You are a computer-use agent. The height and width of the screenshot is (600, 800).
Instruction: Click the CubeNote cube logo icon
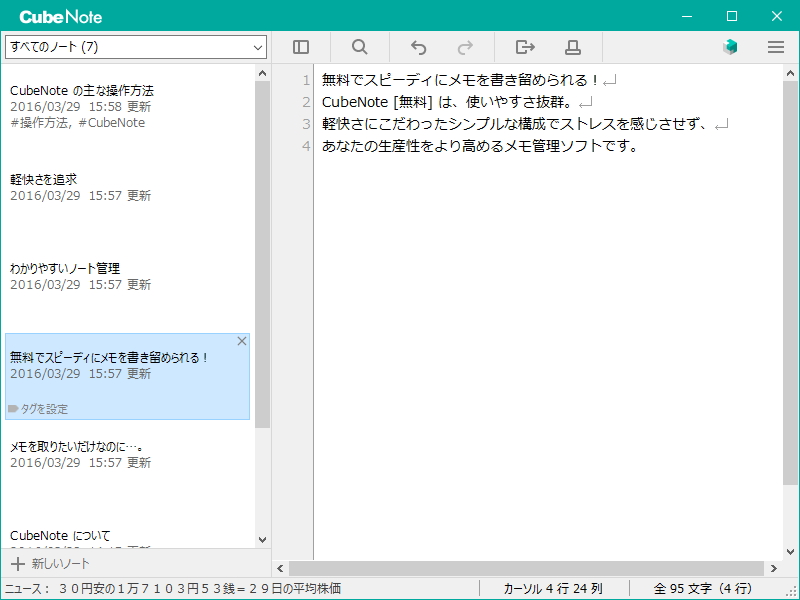[730, 47]
